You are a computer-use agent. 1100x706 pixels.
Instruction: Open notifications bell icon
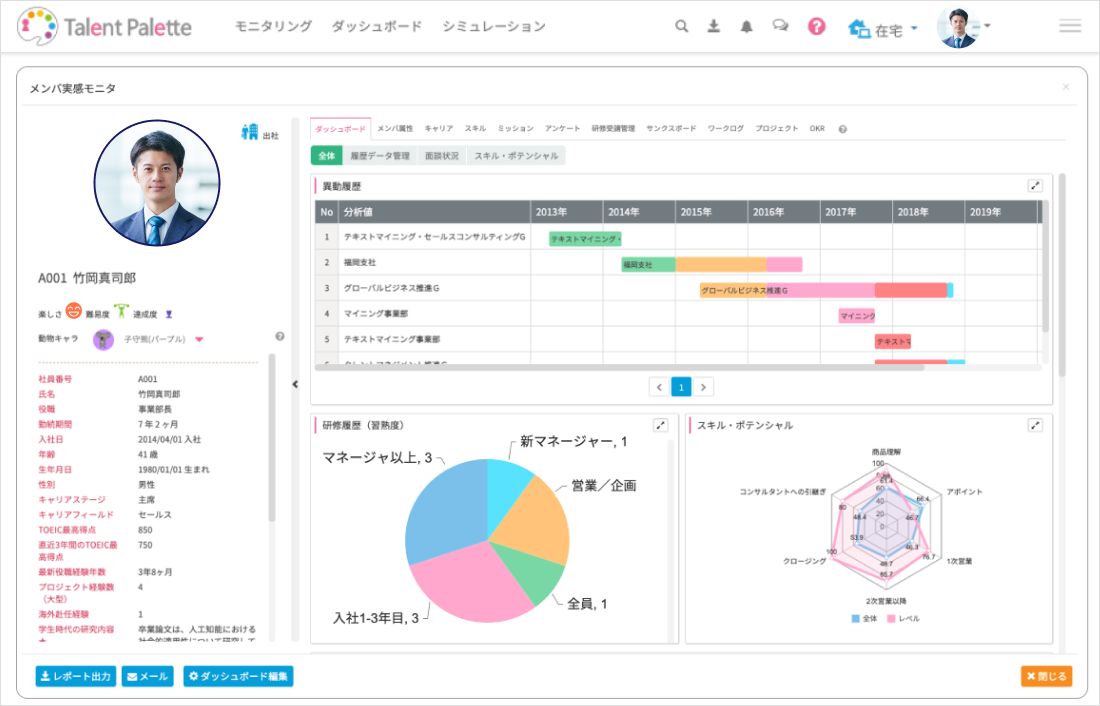746,27
